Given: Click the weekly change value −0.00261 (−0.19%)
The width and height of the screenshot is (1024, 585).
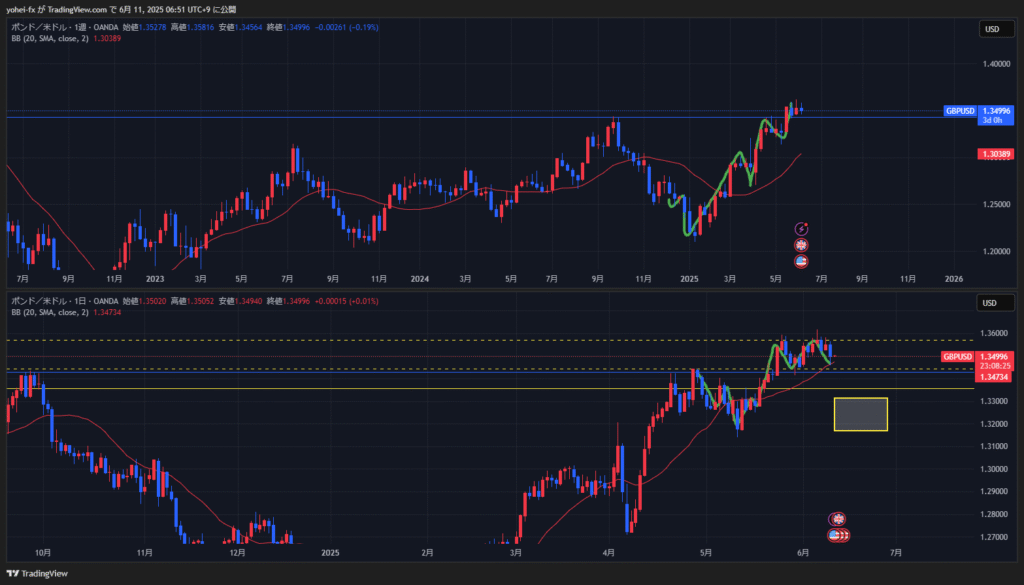Looking at the screenshot, I should 347,27.
